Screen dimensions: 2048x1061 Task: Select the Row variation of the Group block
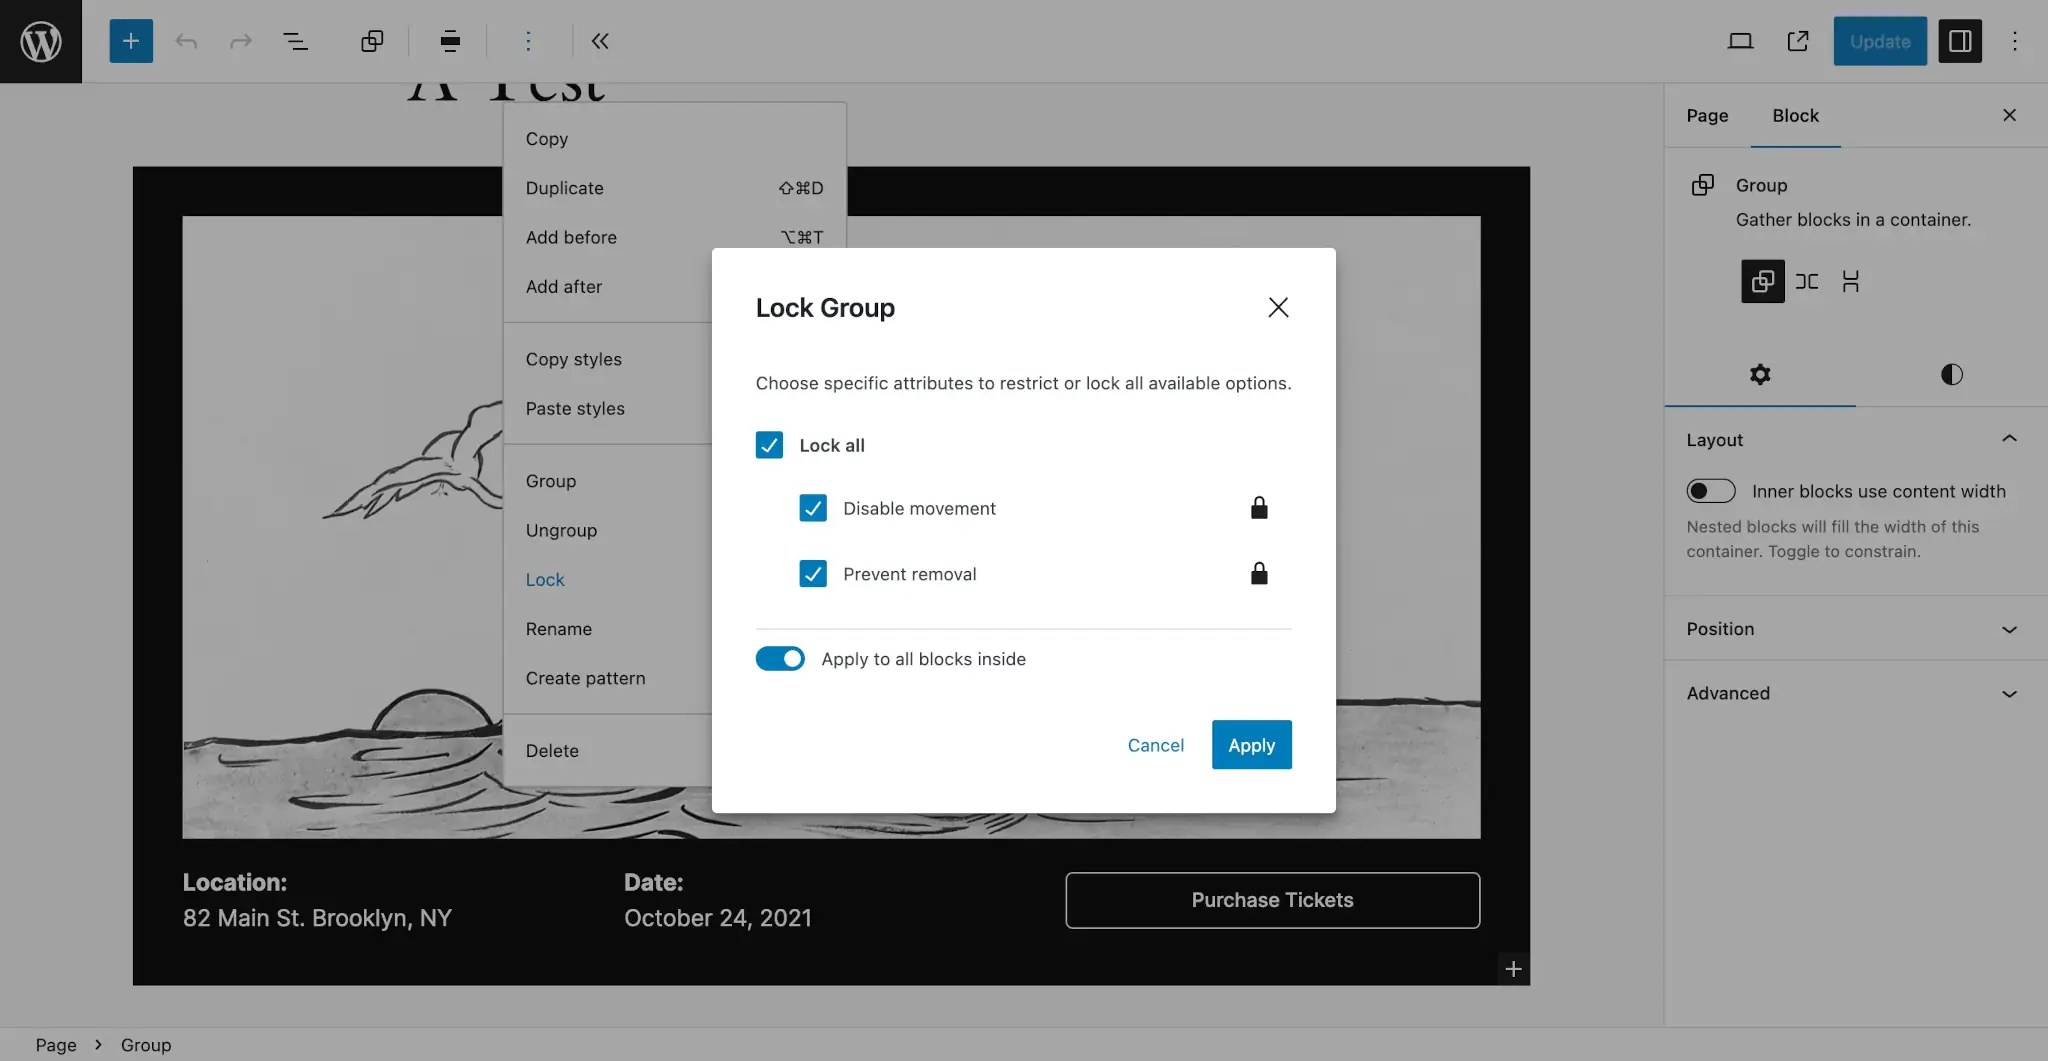pyautogui.click(x=1807, y=281)
